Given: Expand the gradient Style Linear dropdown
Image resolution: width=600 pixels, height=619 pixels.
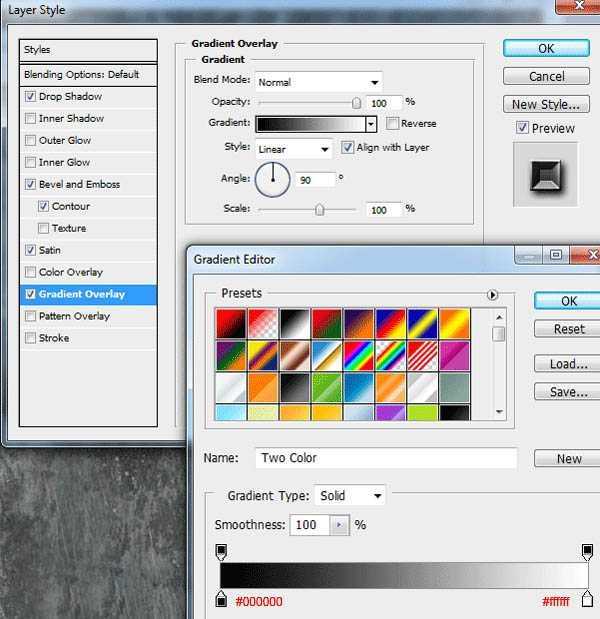Looking at the screenshot, I should click(293, 149).
